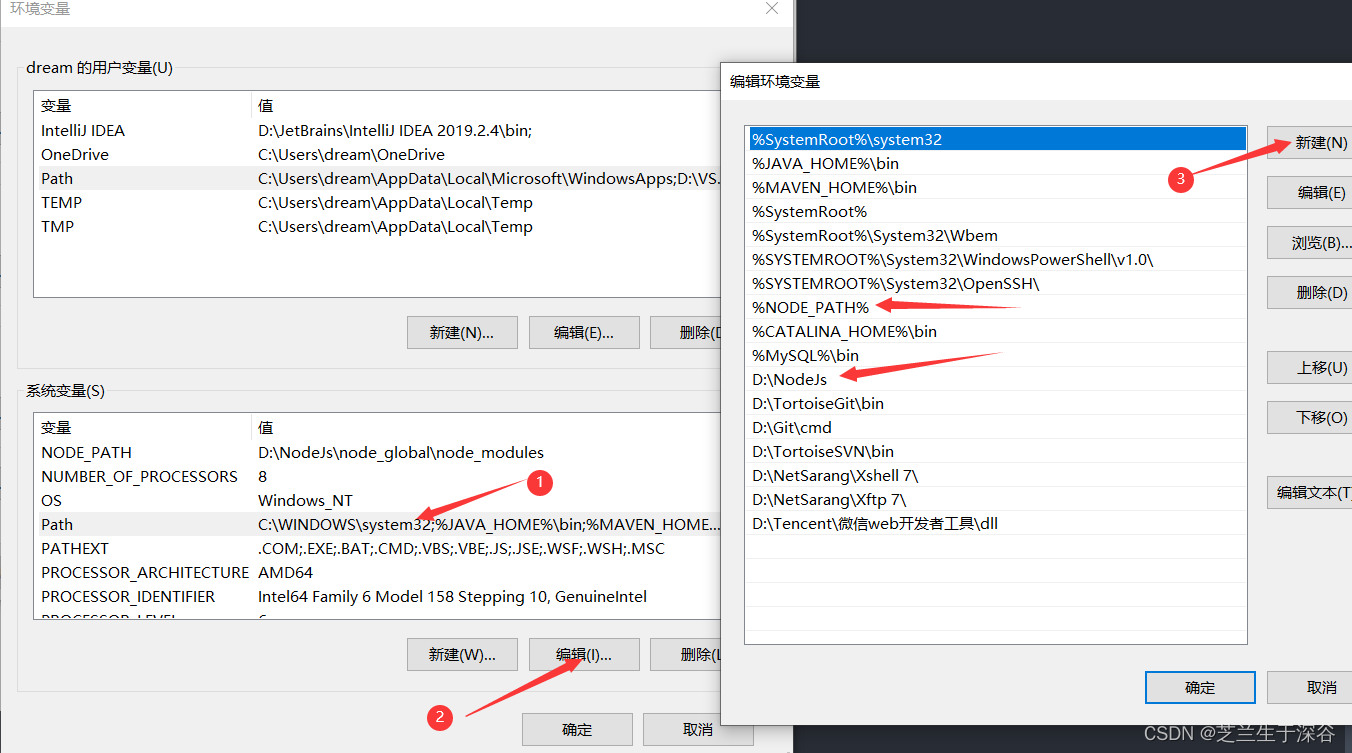Click 变量 column header in system variables
The image size is (1352, 753).
click(x=142, y=427)
